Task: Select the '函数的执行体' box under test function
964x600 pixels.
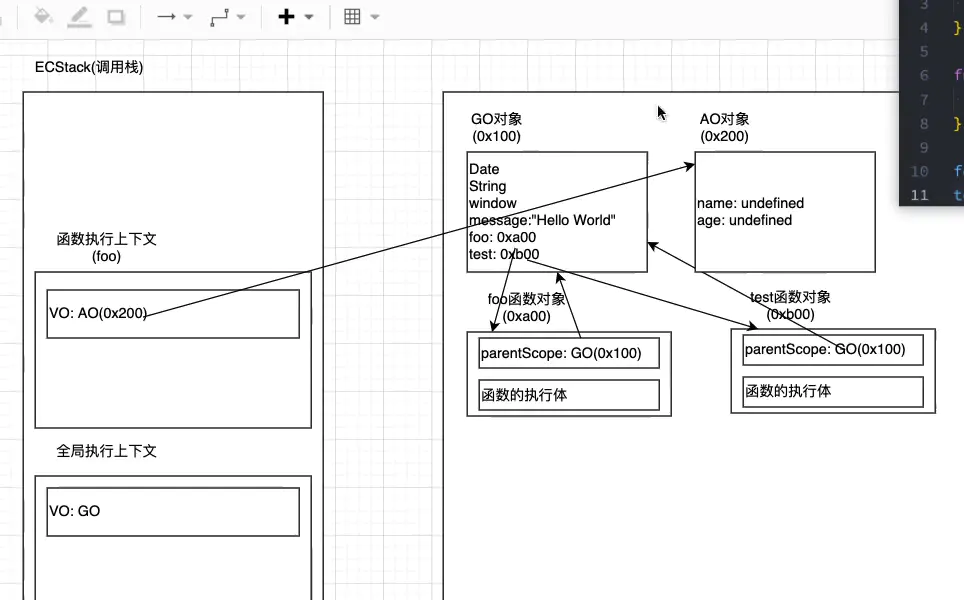Action: [x=832, y=391]
